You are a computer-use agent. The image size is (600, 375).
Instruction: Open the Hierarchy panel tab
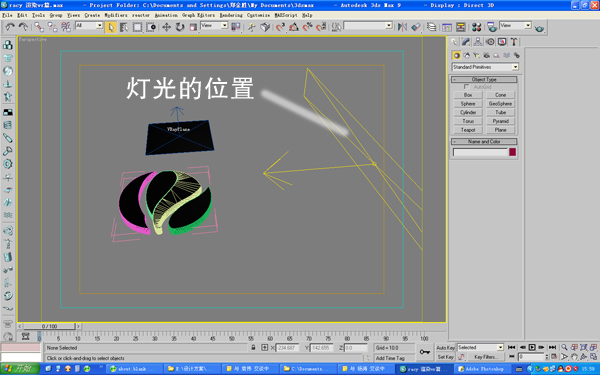pos(478,42)
